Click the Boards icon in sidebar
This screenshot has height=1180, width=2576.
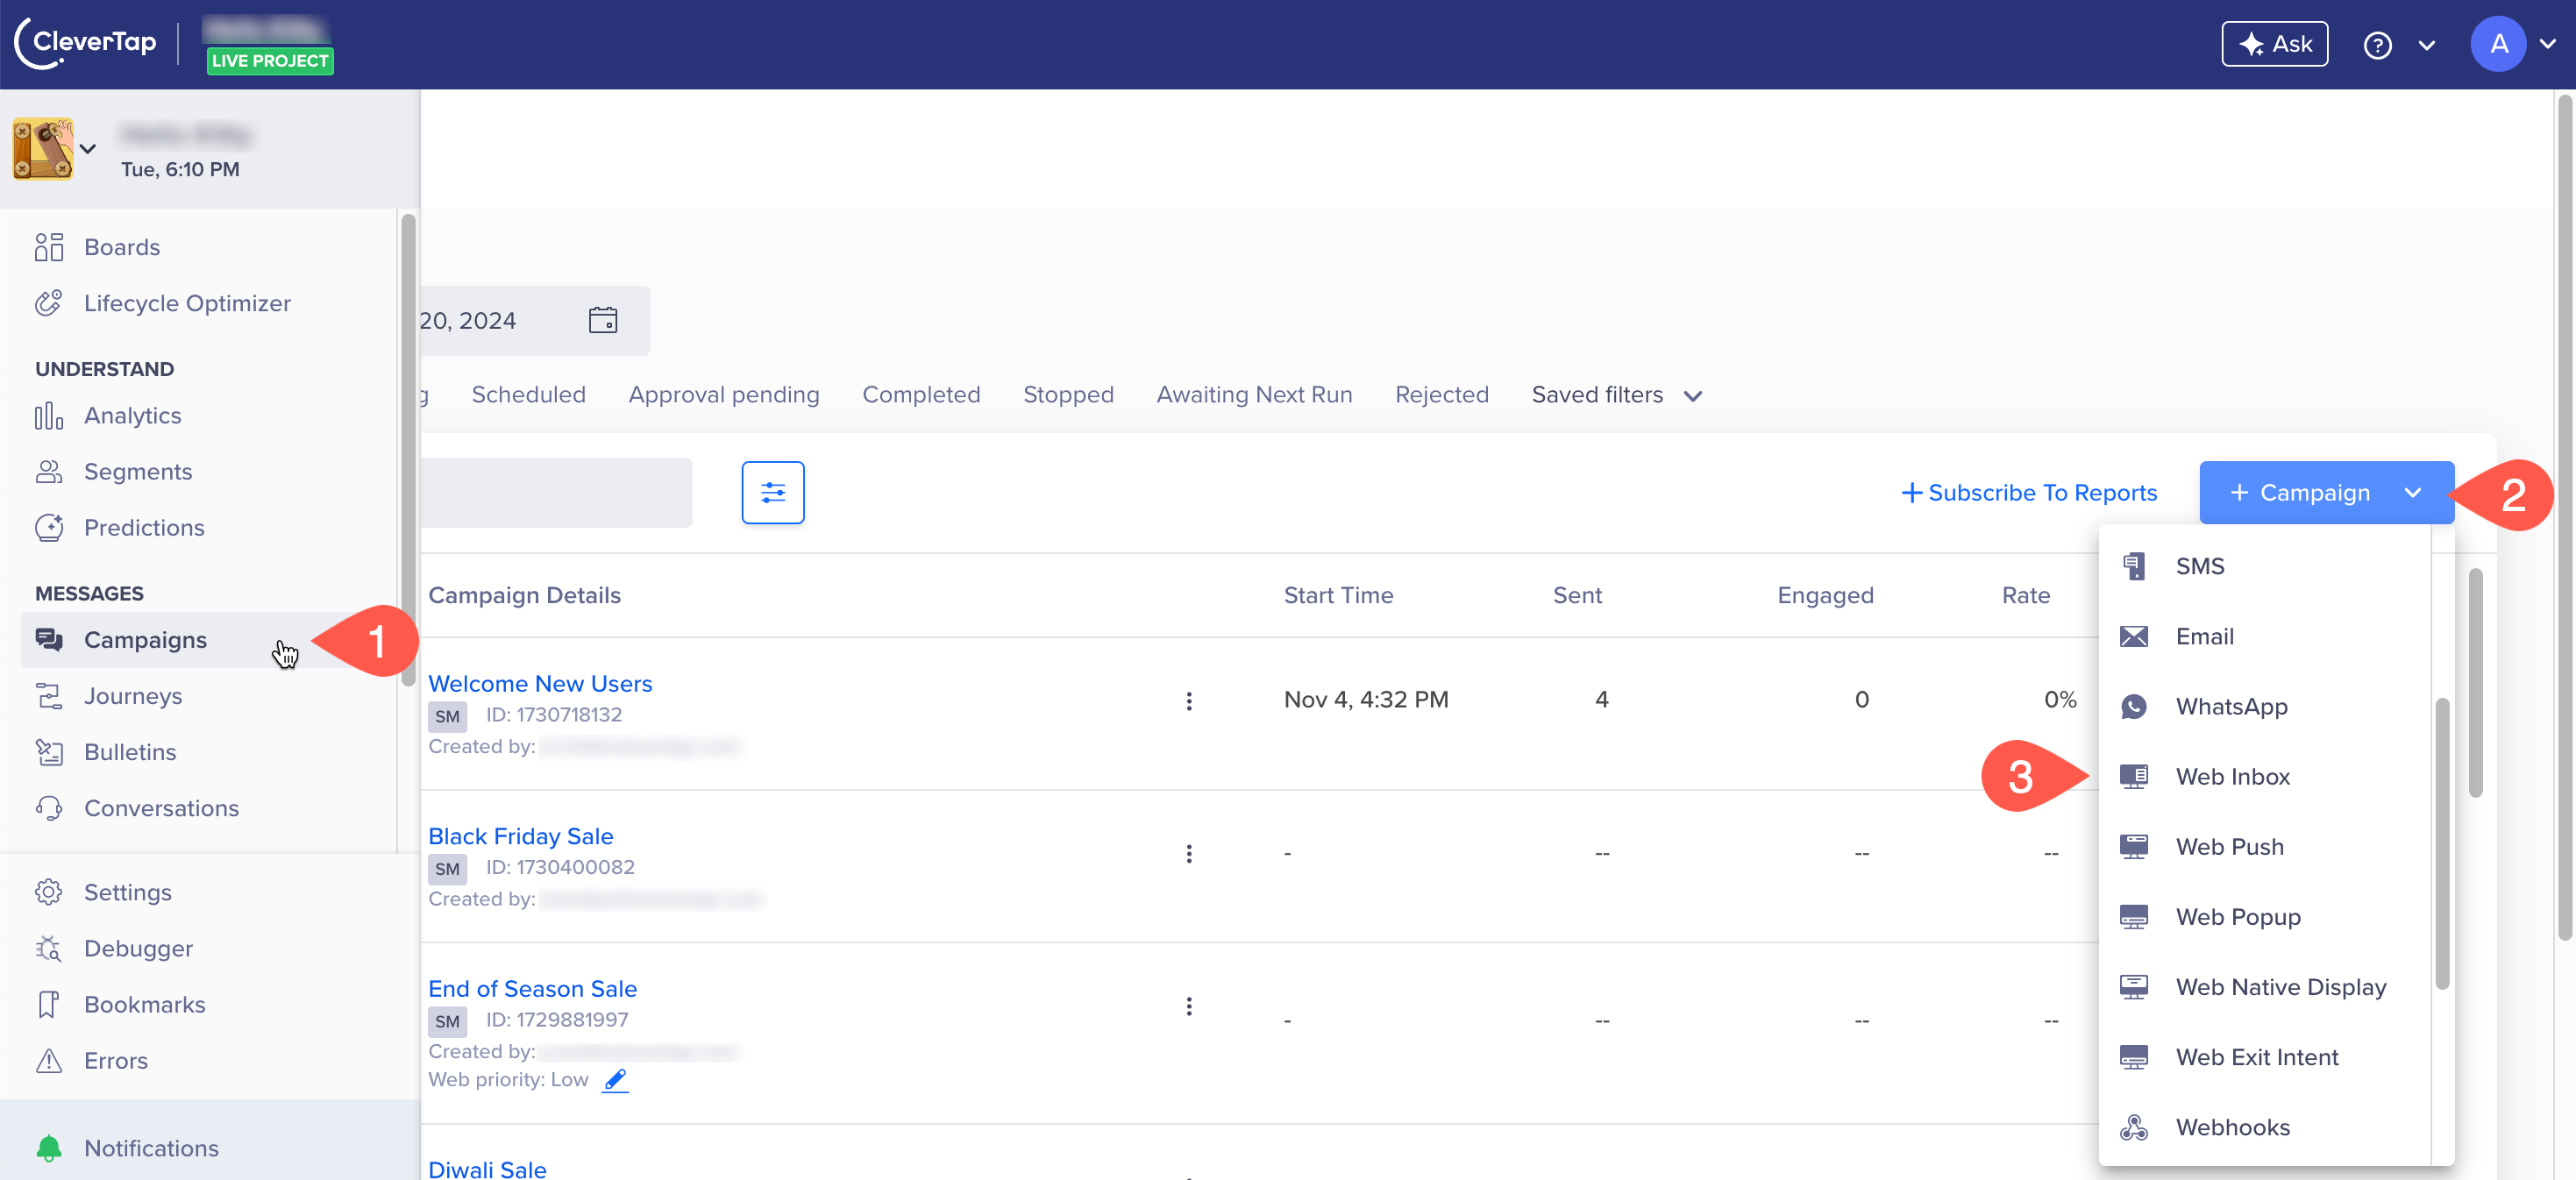click(49, 246)
